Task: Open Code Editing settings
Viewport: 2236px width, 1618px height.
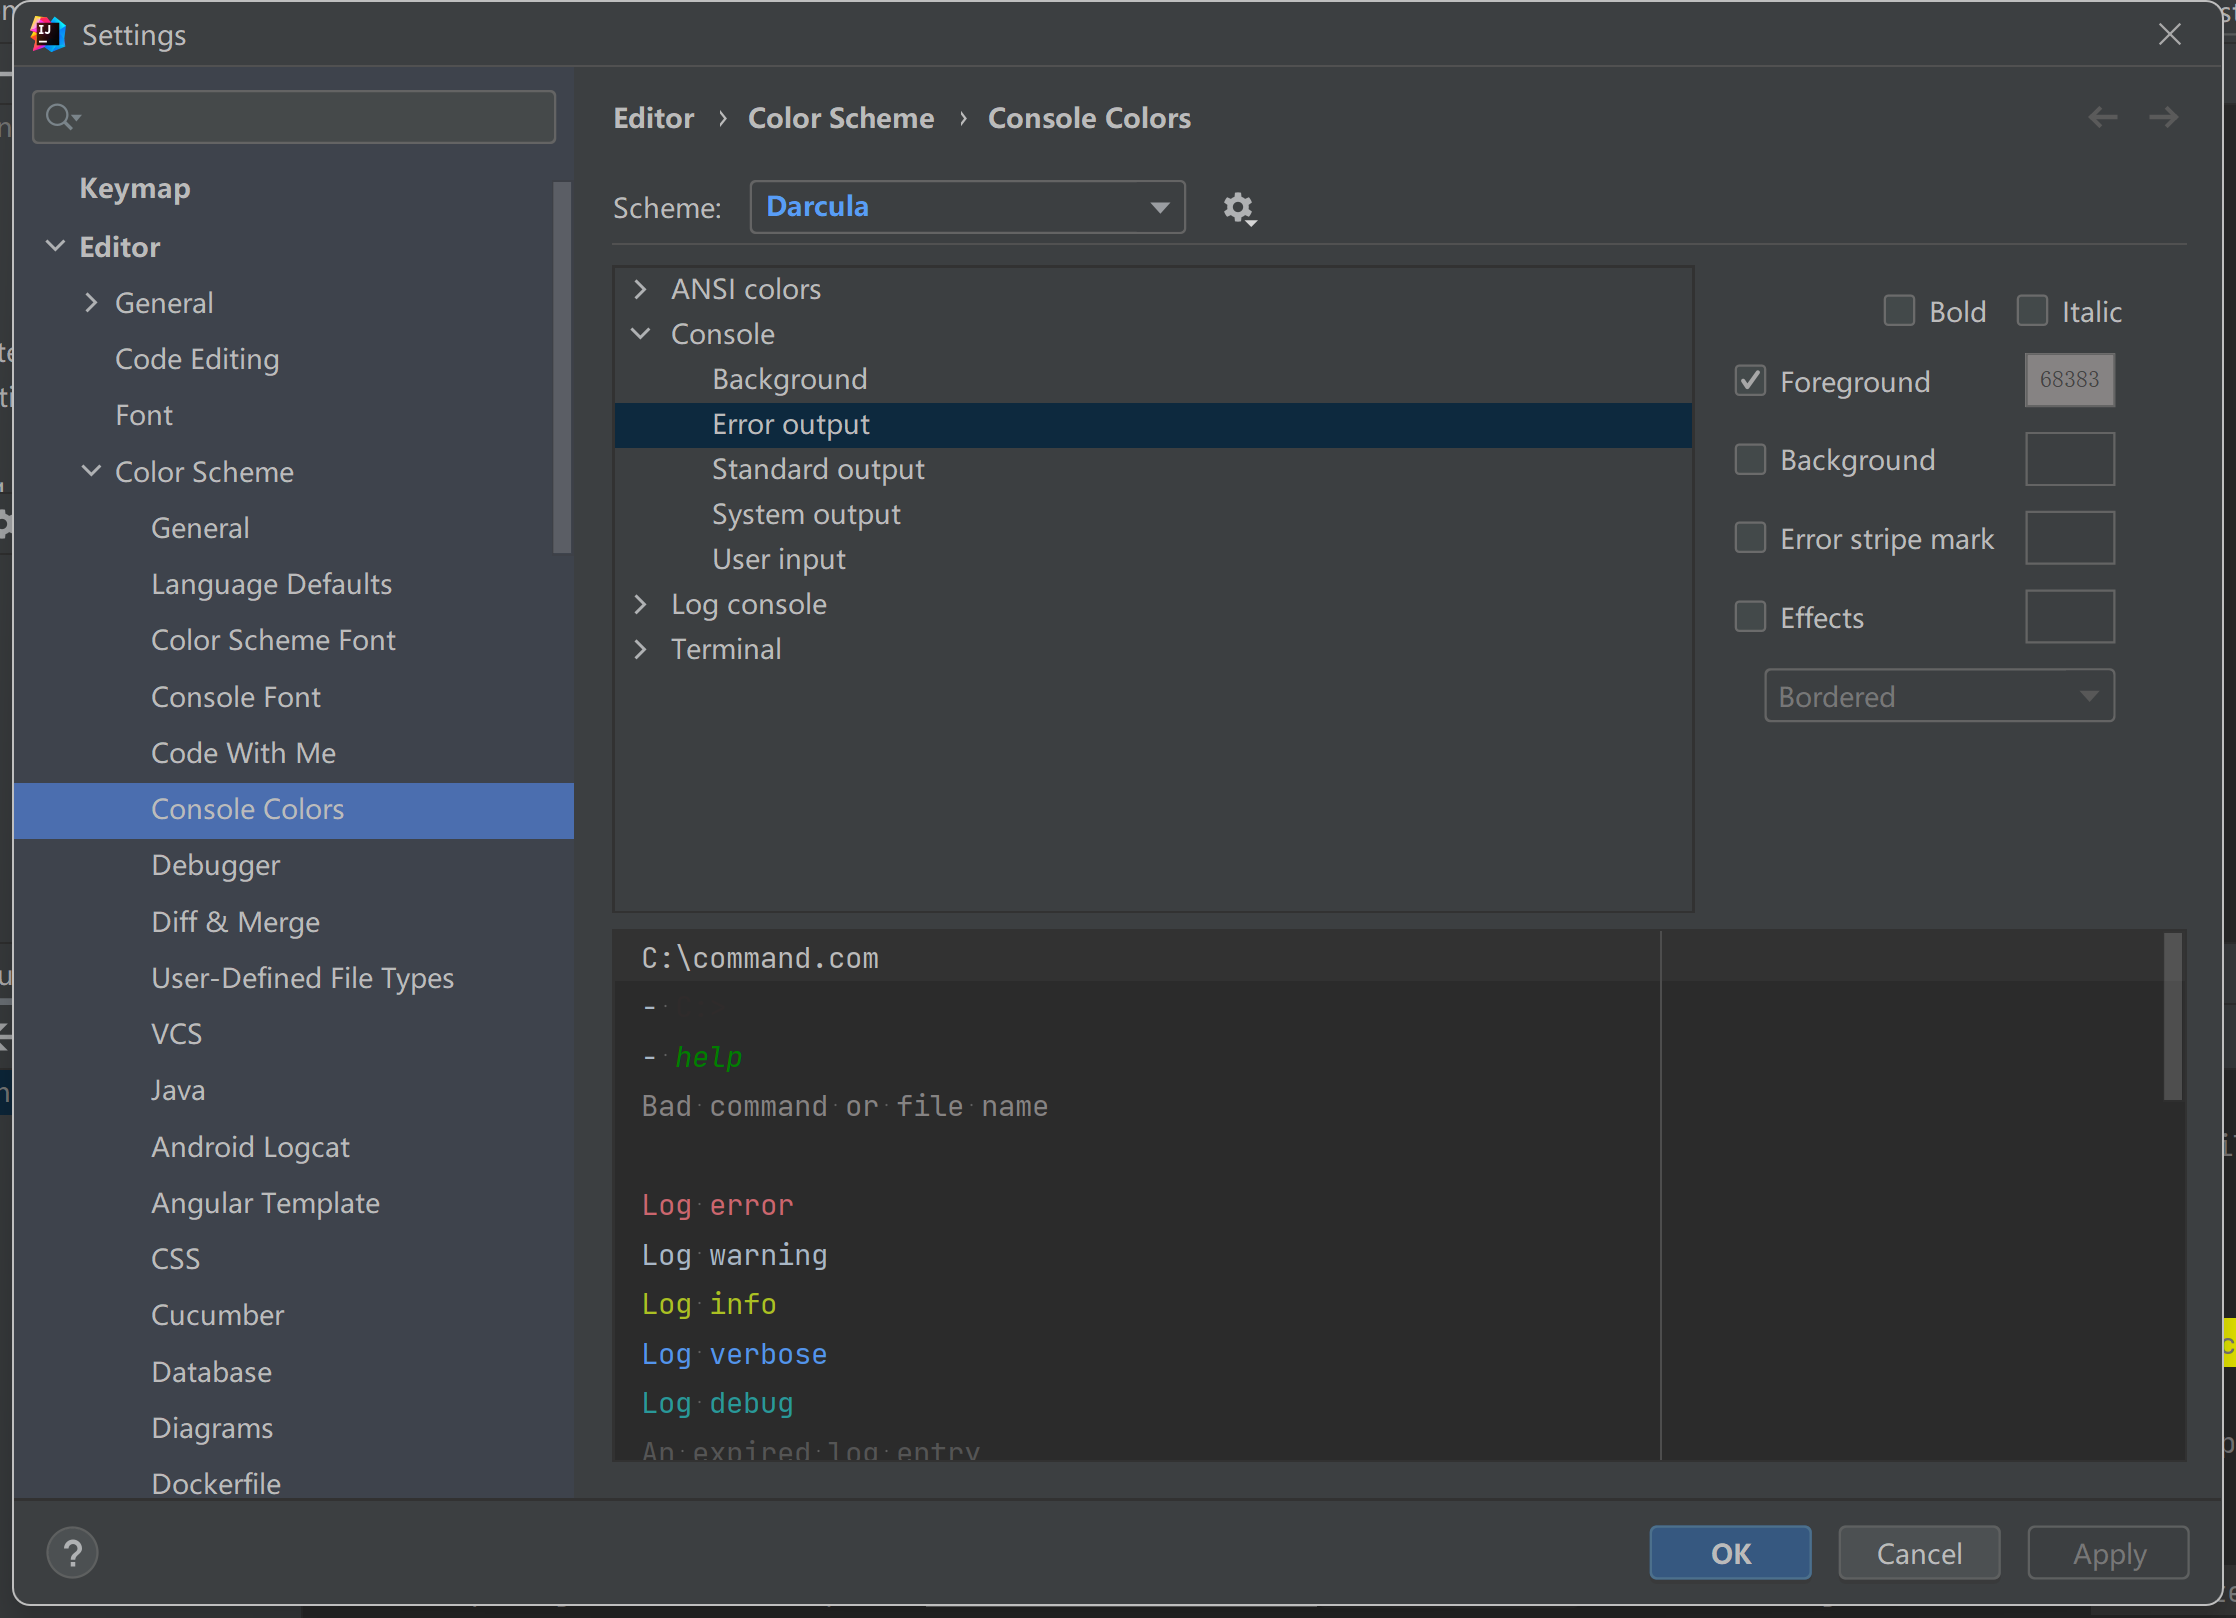Action: (x=197, y=359)
